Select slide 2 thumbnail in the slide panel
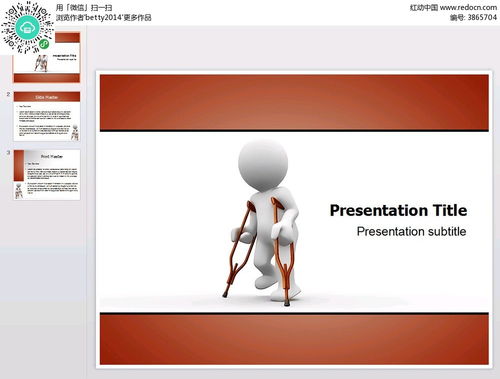The height and width of the screenshot is (379, 500). pos(47,116)
